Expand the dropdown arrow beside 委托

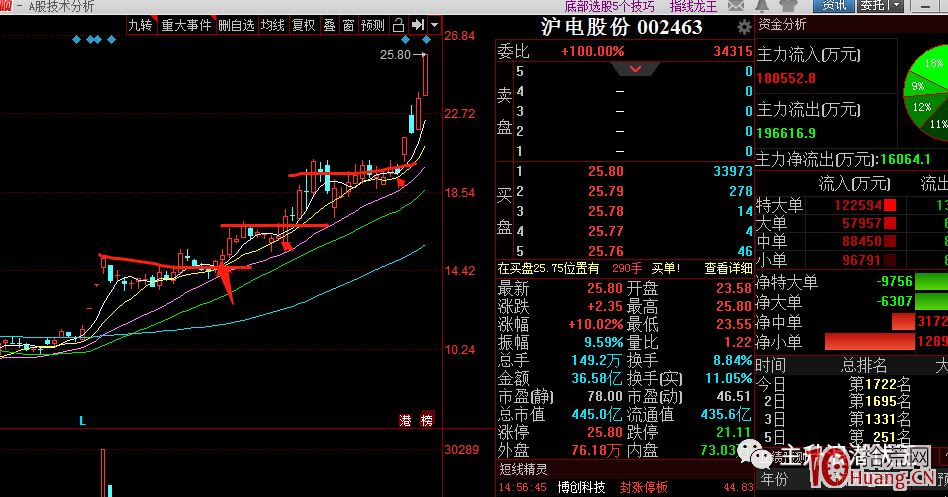pyautogui.click(x=897, y=6)
